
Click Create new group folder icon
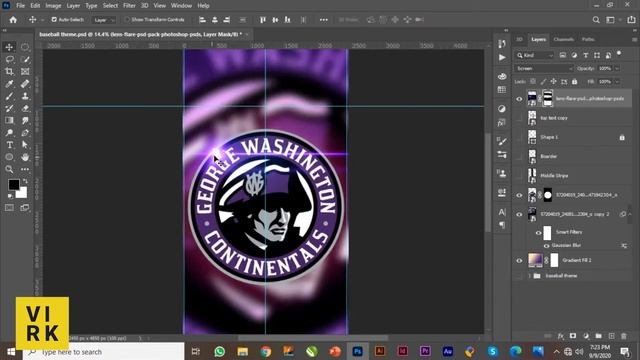click(598, 336)
